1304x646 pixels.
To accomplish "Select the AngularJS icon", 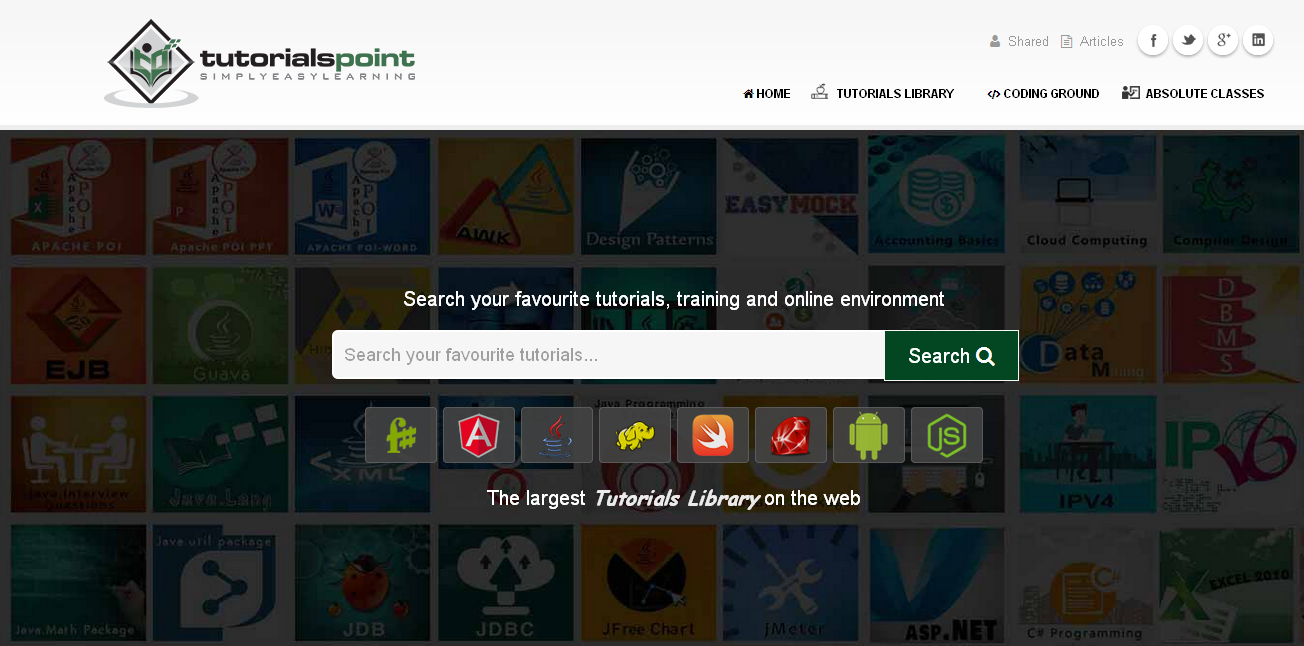I will pos(479,435).
